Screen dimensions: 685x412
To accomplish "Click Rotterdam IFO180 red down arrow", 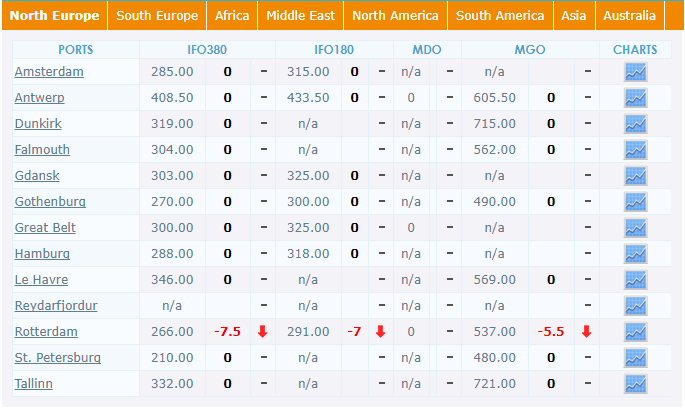I will 381,332.
